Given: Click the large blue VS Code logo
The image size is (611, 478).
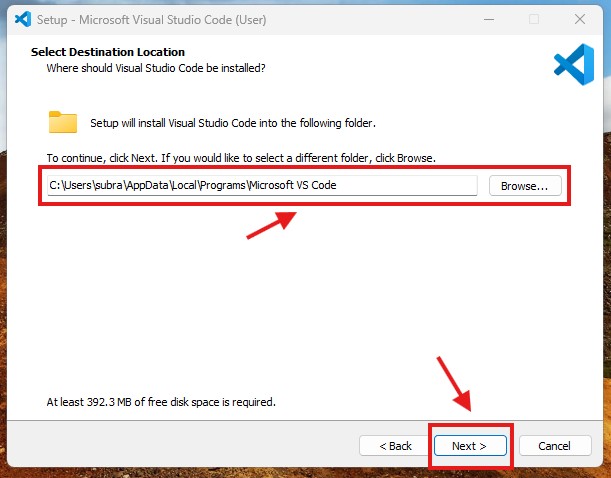Looking at the screenshot, I should [573, 63].
